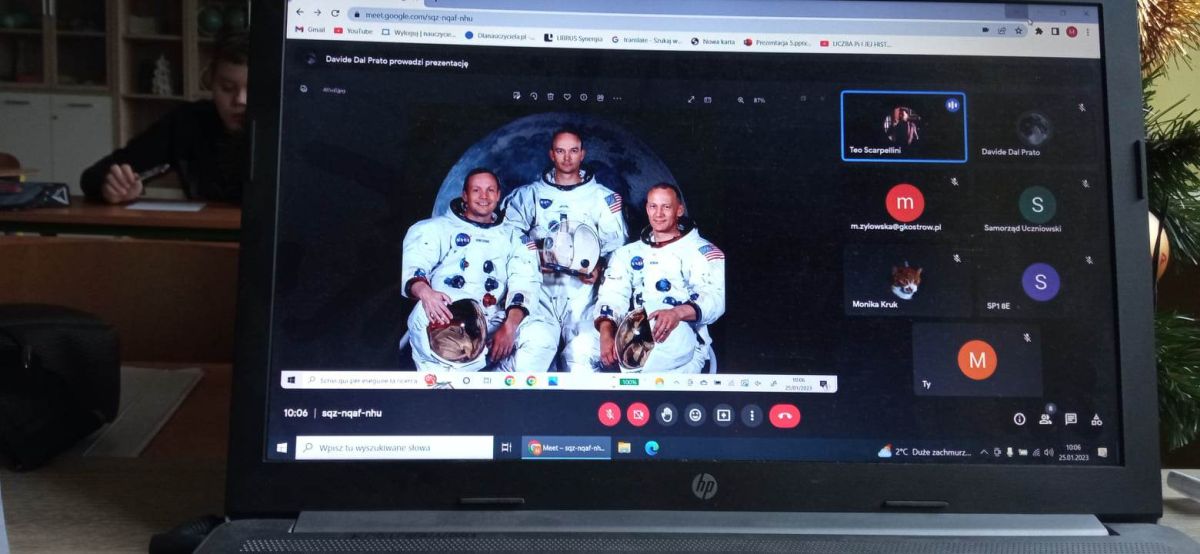Click the Chrome reload button
Screen dimensions: 1200x554
click(x=334, y=13)
